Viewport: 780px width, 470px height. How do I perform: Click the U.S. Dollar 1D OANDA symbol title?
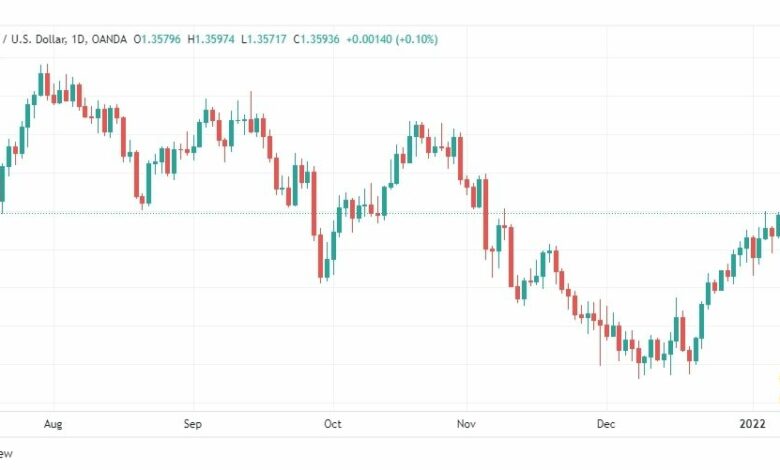point(65,39)
